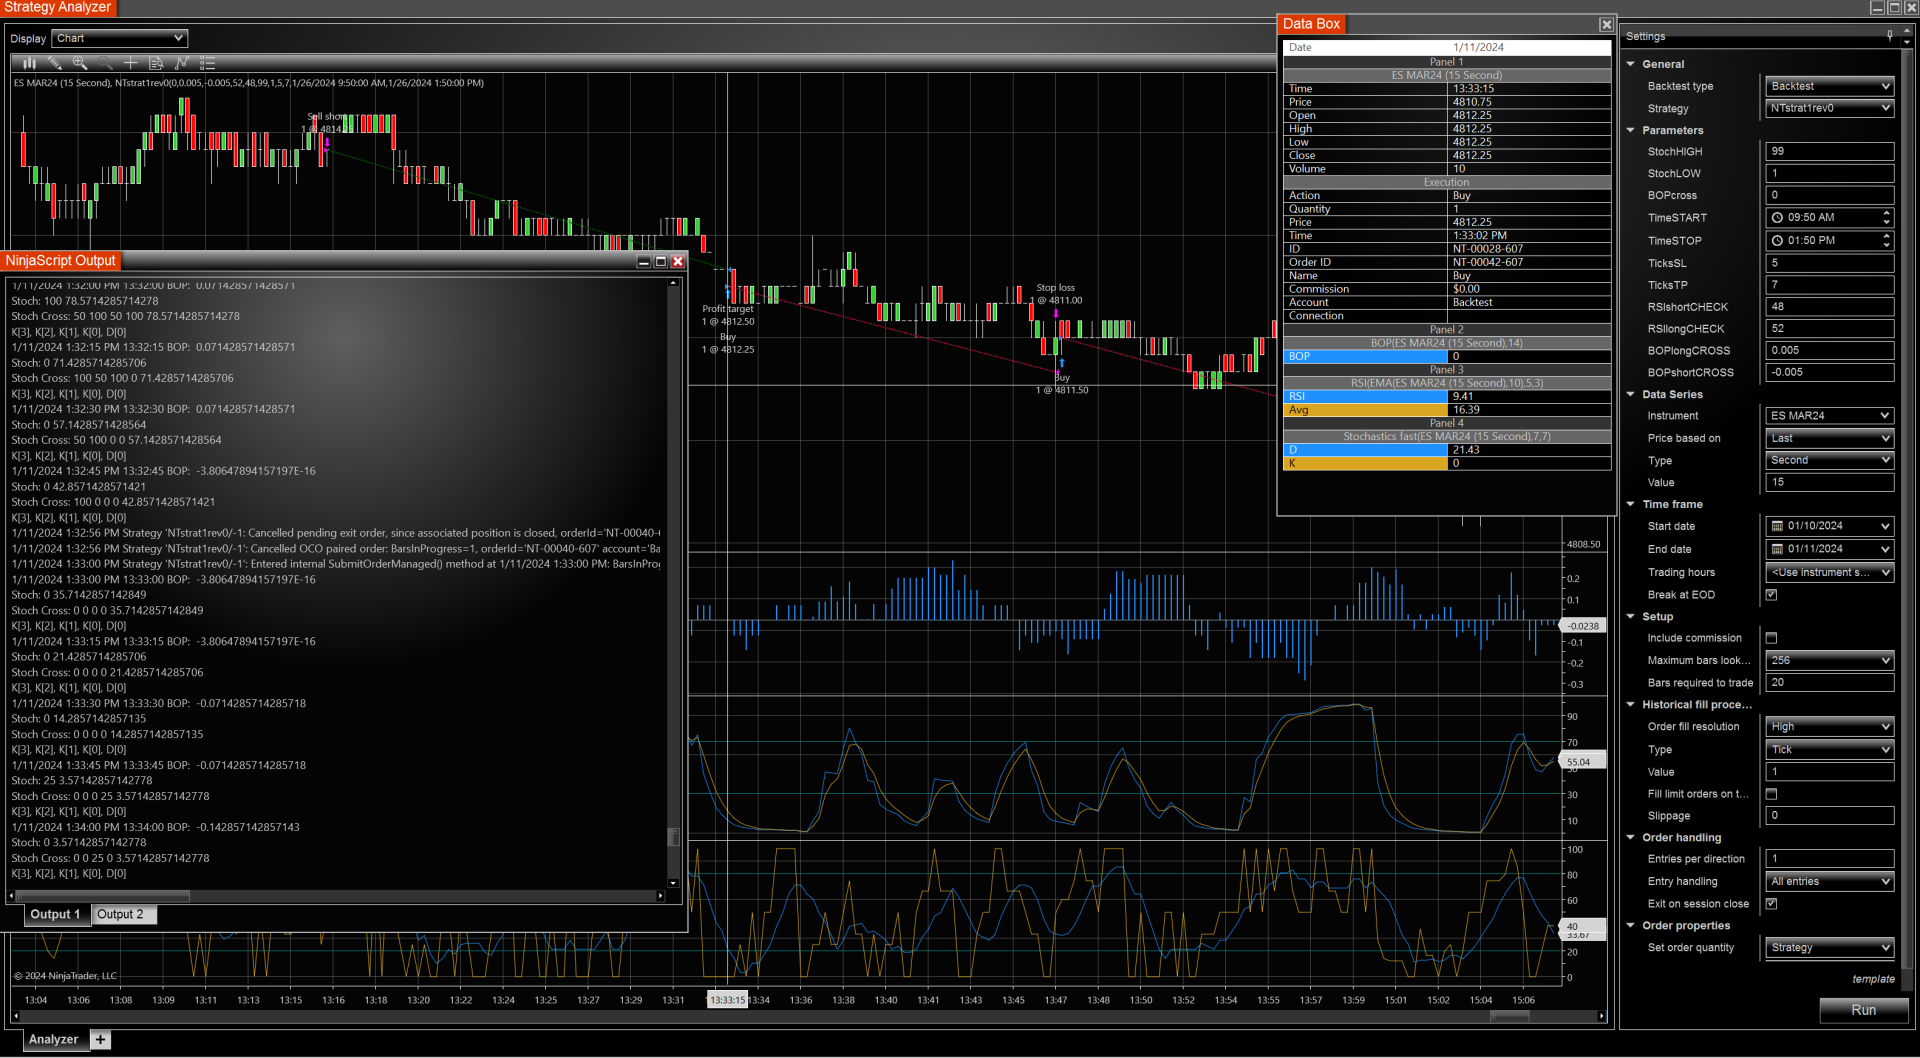Increase TimeSTART with the up arrow
Image resolution: width=1920 pixels, height=1058 pixels.
pyautogui.click(x=1886, y=213)
